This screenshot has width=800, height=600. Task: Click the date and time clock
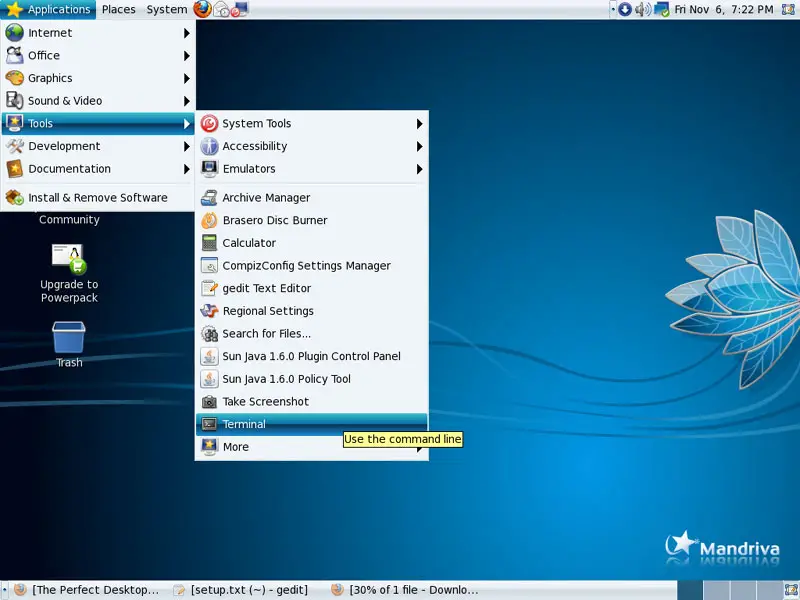coord(723,9)
